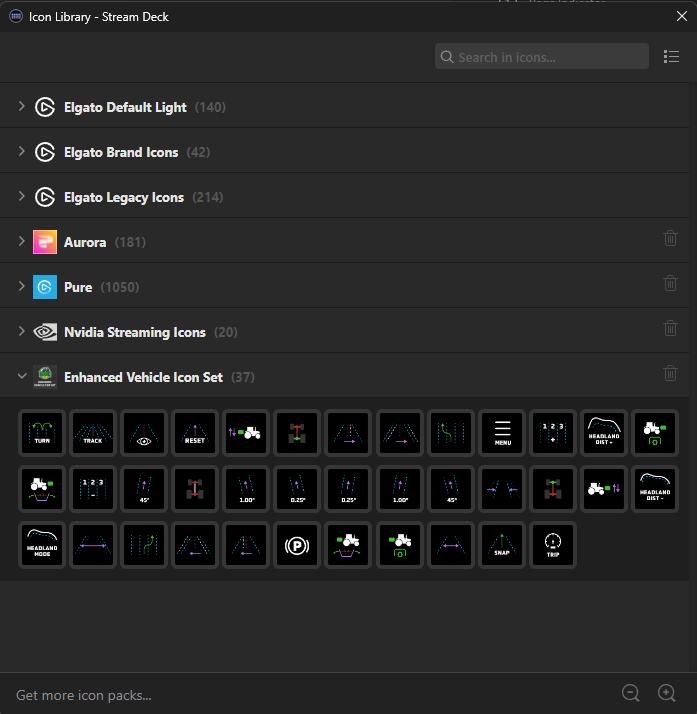Expand the Aurora pack chevron

(21, 241)
